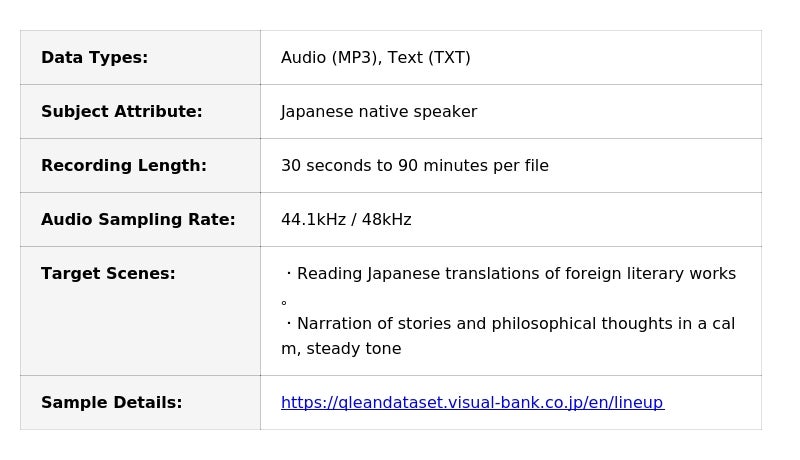Select the "Subject Attribute:" label
800x460 pixels.
[121, 112]
